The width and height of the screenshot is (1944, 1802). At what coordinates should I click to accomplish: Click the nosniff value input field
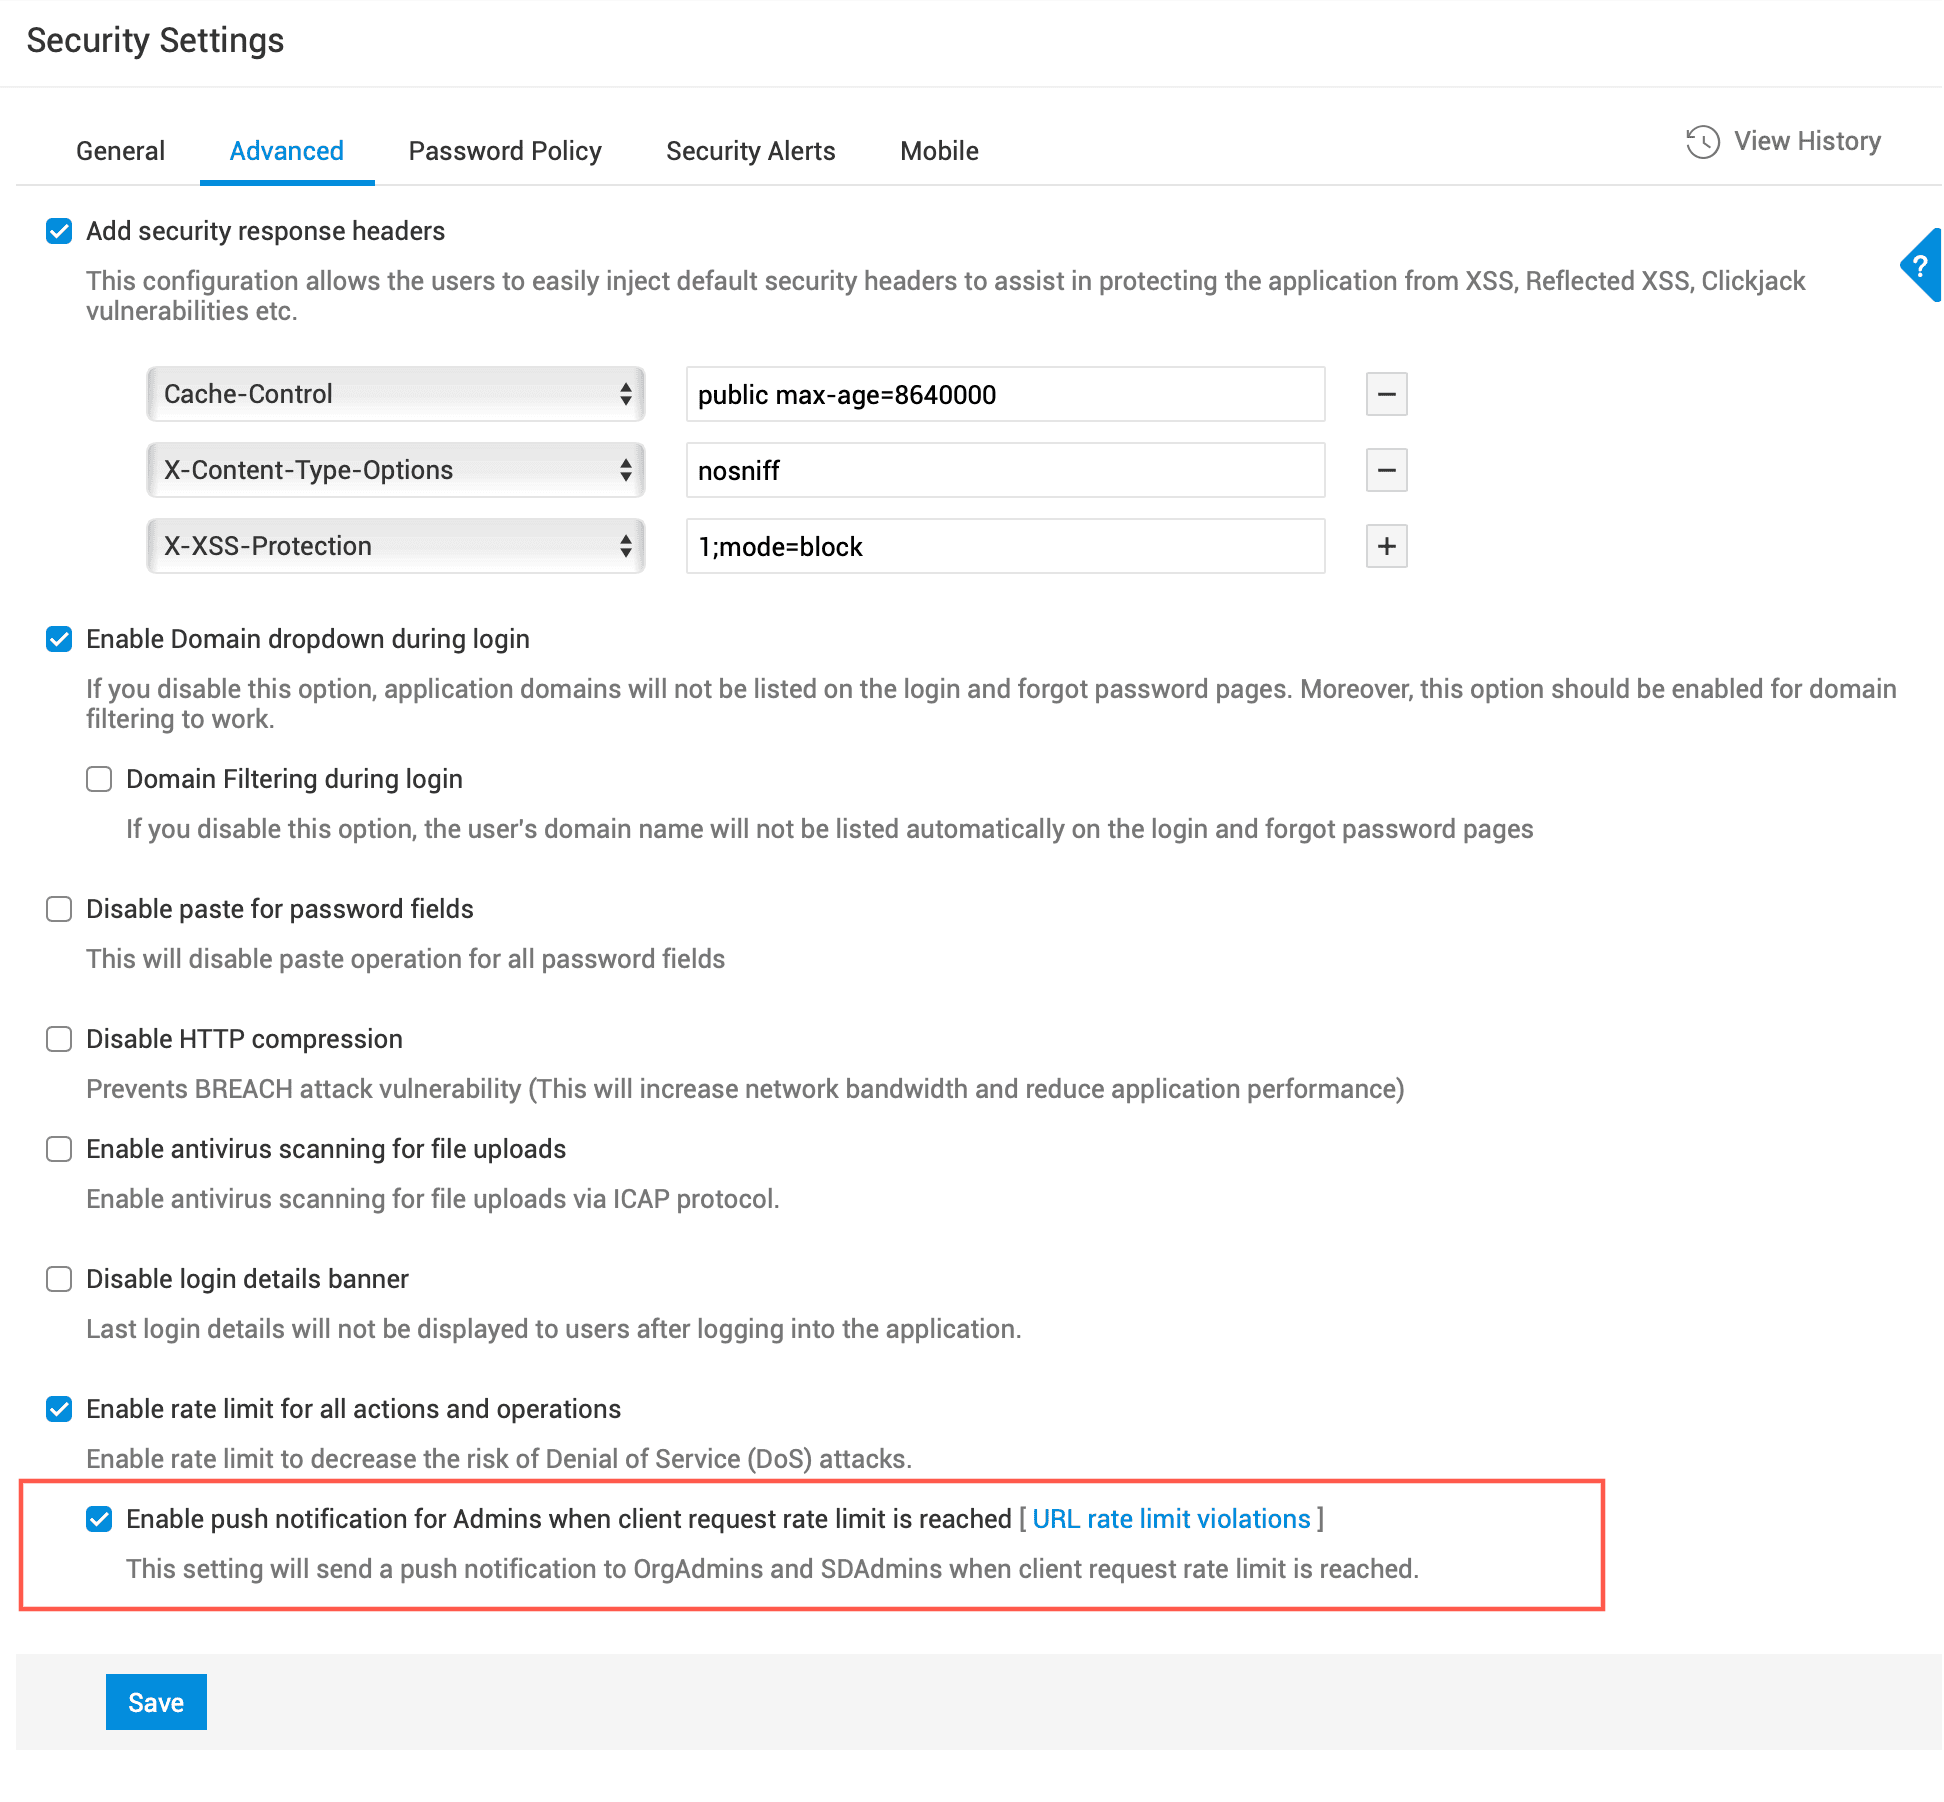pyautogui.click(x=1005, y=470)
